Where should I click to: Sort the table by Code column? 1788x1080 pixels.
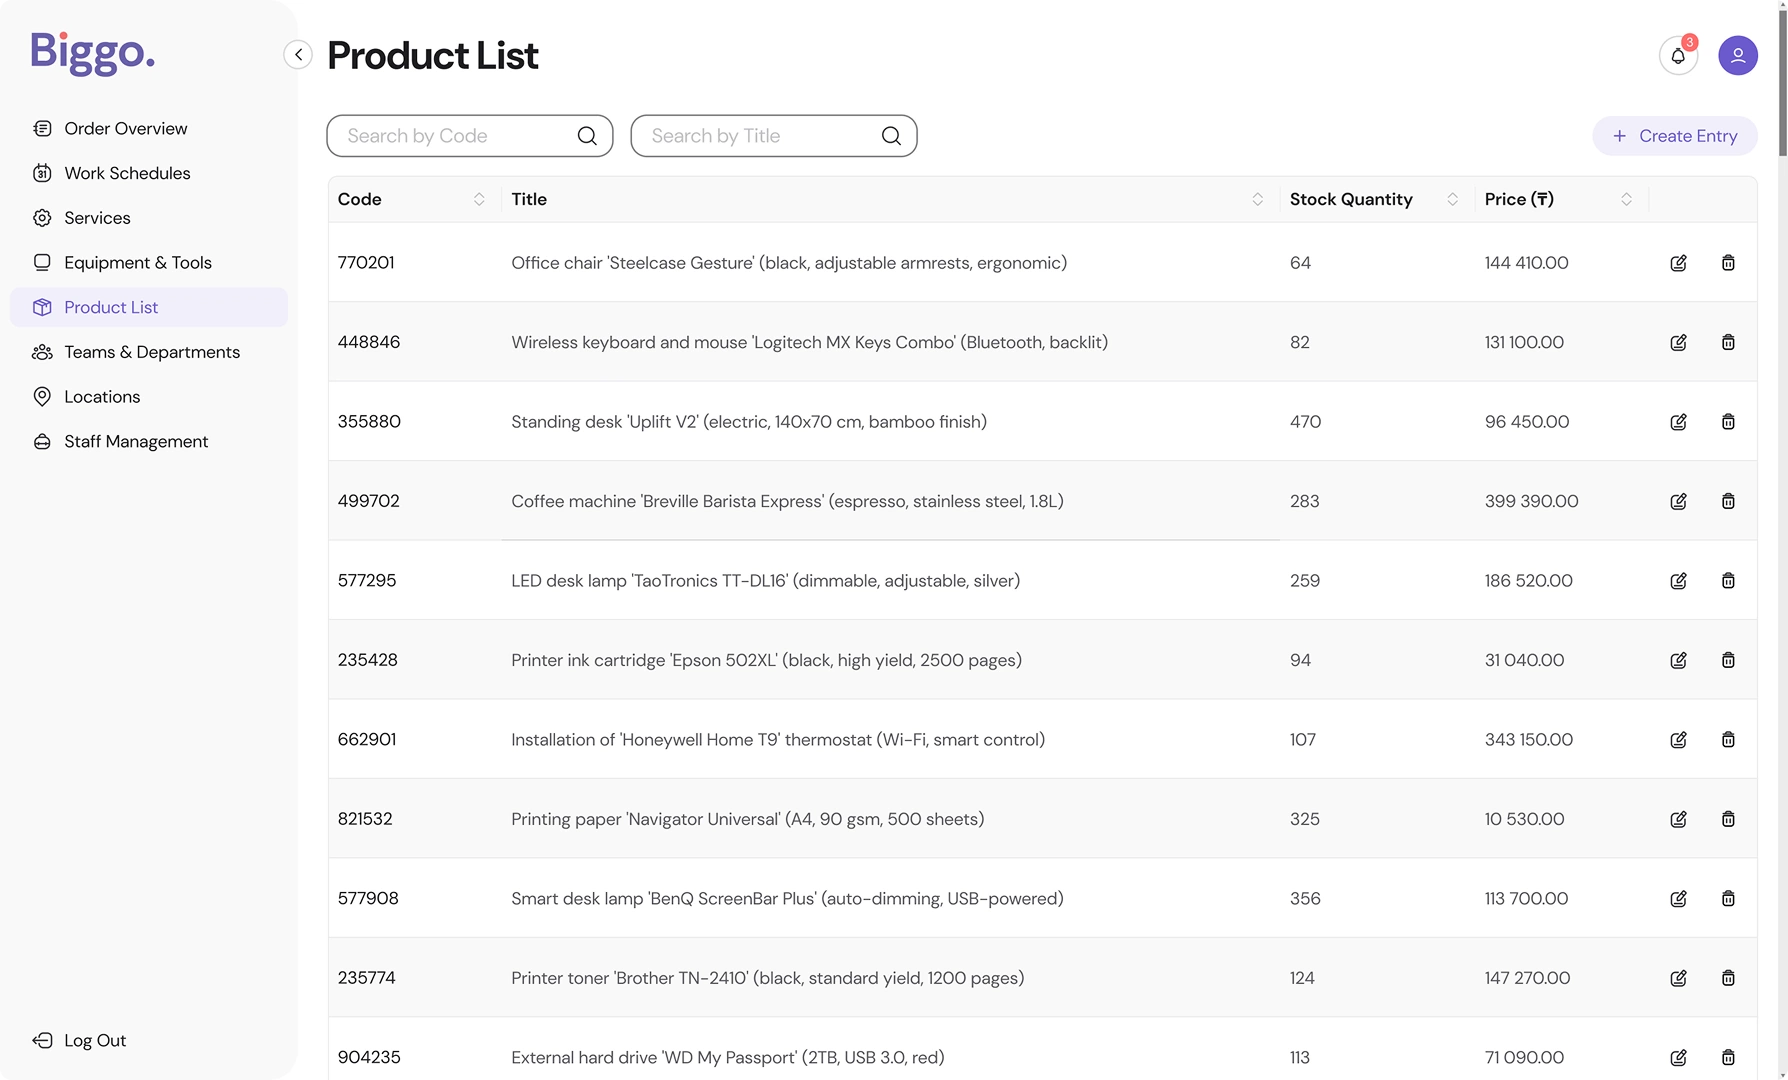479,200
